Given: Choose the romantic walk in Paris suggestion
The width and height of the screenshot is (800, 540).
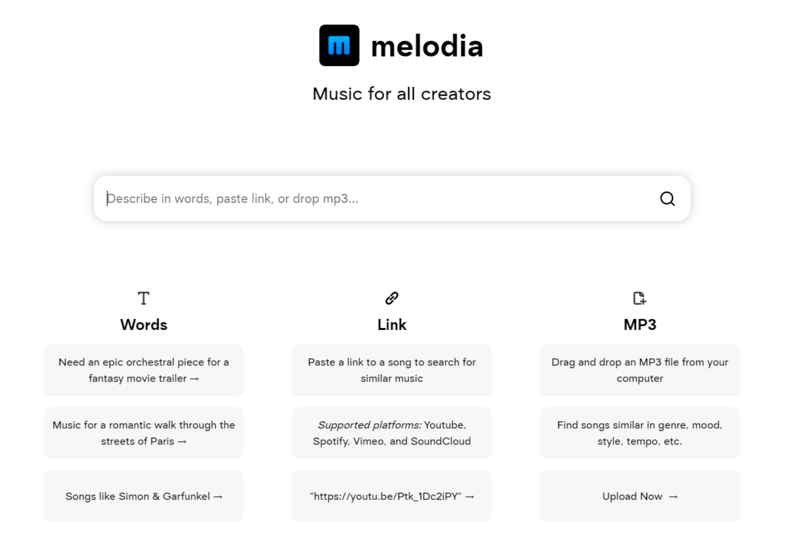Looking at the screenshot, I should pos(143,433).
